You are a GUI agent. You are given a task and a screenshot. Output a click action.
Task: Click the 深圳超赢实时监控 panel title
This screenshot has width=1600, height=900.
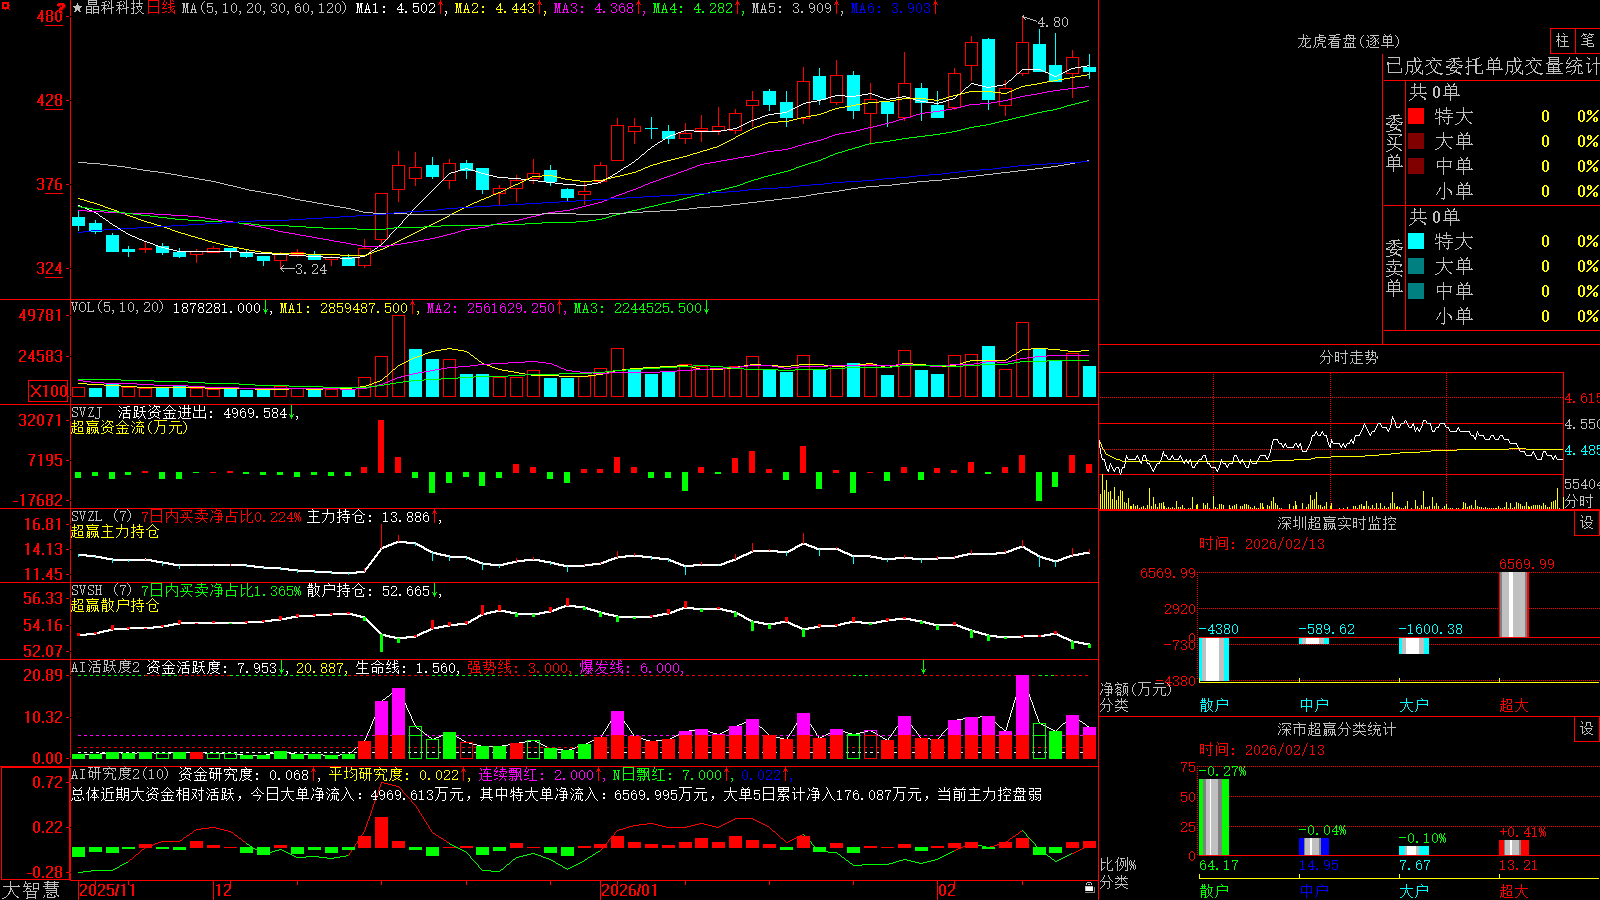(1336, 523)
